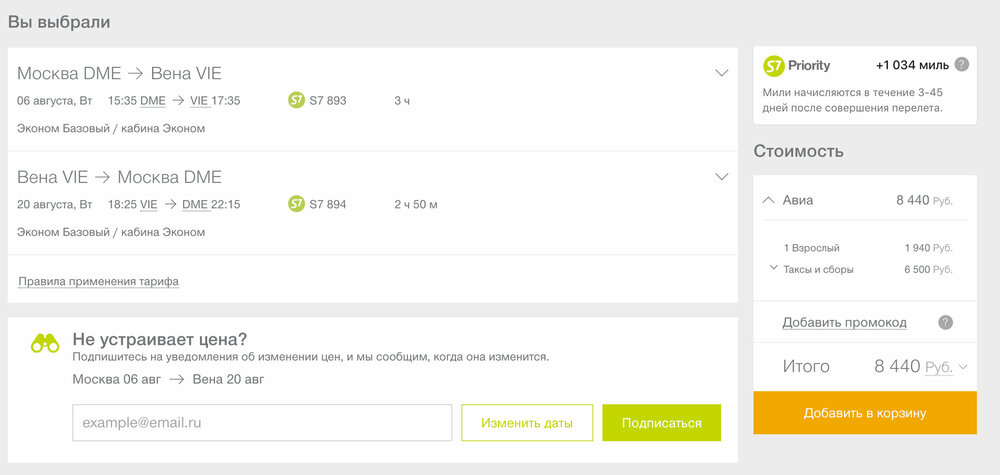Expand Вена VIE to Москва DME flight details
Image resolution: width=1000 pixels, height=475 pixels.
(721, 177)
